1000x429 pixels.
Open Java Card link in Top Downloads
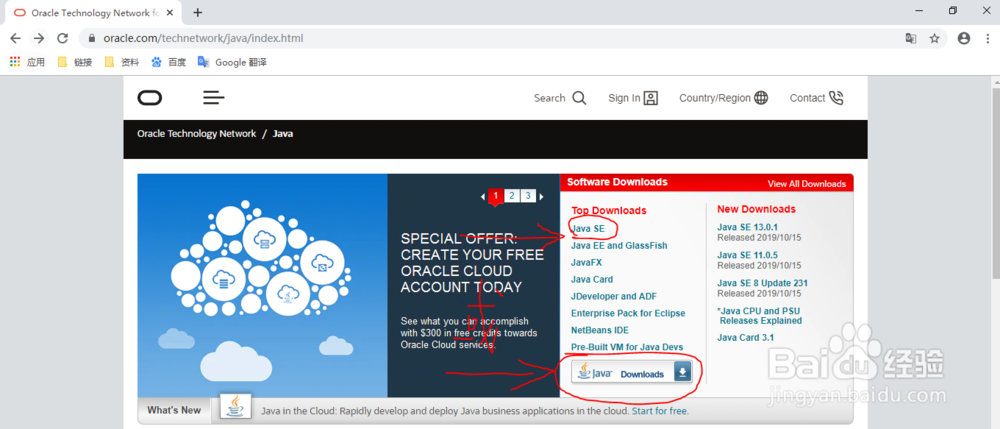click(592, 279)
